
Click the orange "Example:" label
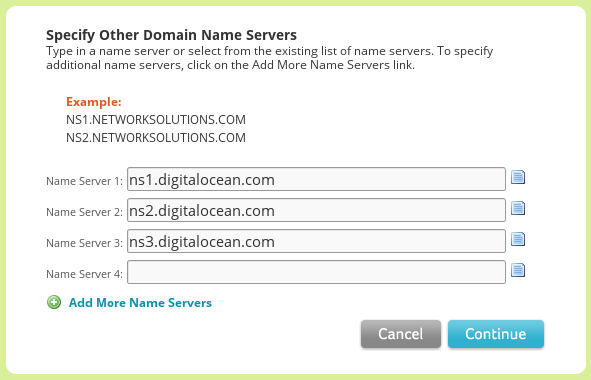(x=94, y=102)
